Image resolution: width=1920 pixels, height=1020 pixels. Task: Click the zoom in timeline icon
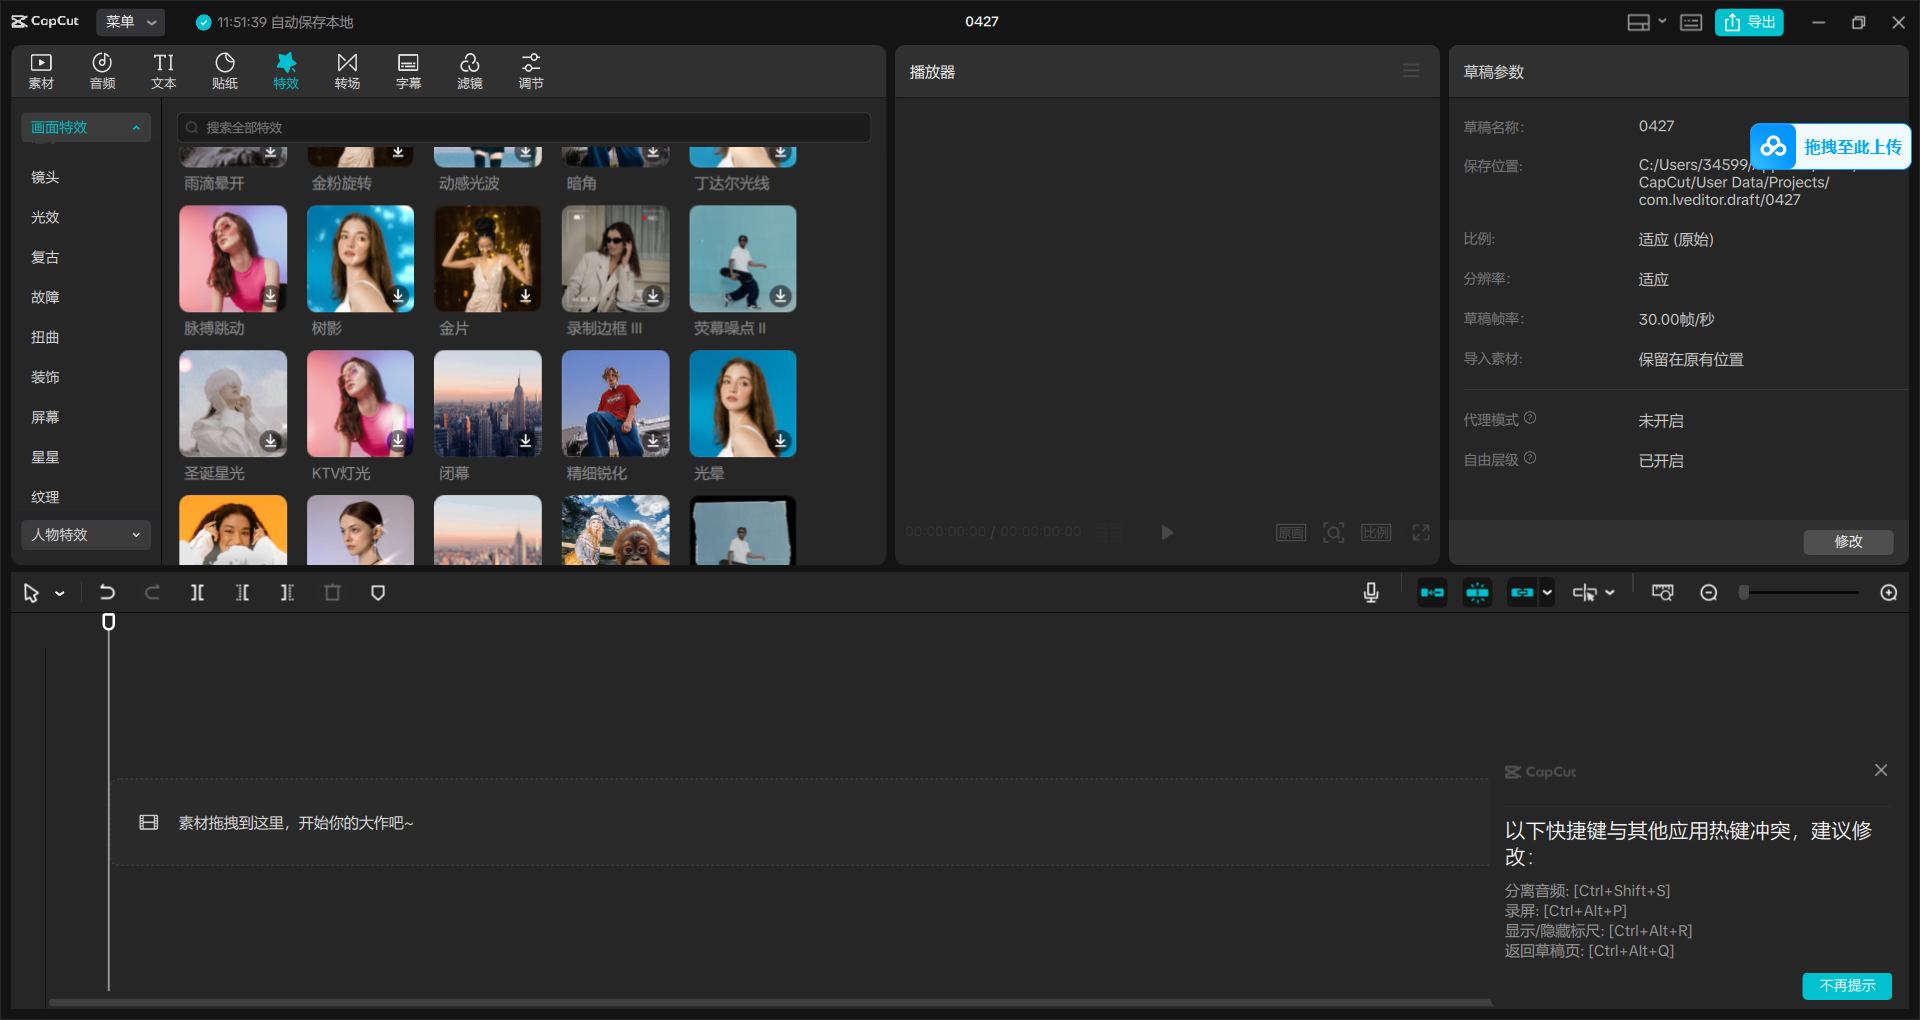1888,593
